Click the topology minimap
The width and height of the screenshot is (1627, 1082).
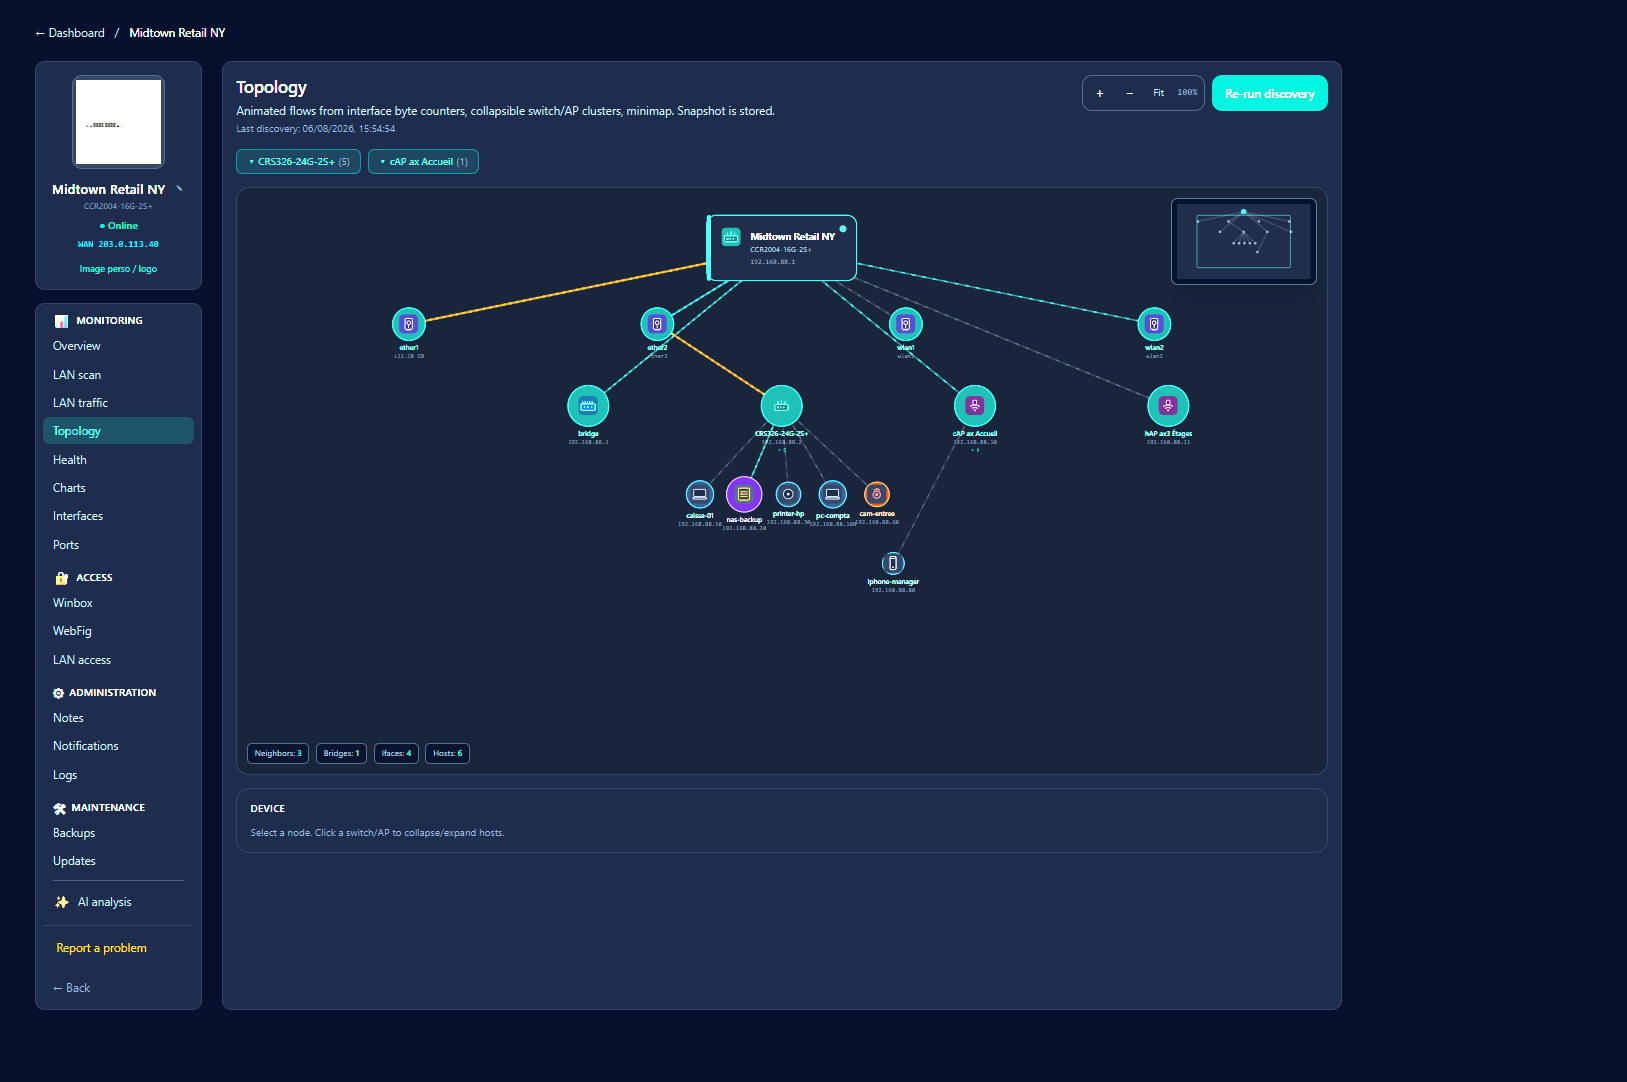tap(1244, 241)
